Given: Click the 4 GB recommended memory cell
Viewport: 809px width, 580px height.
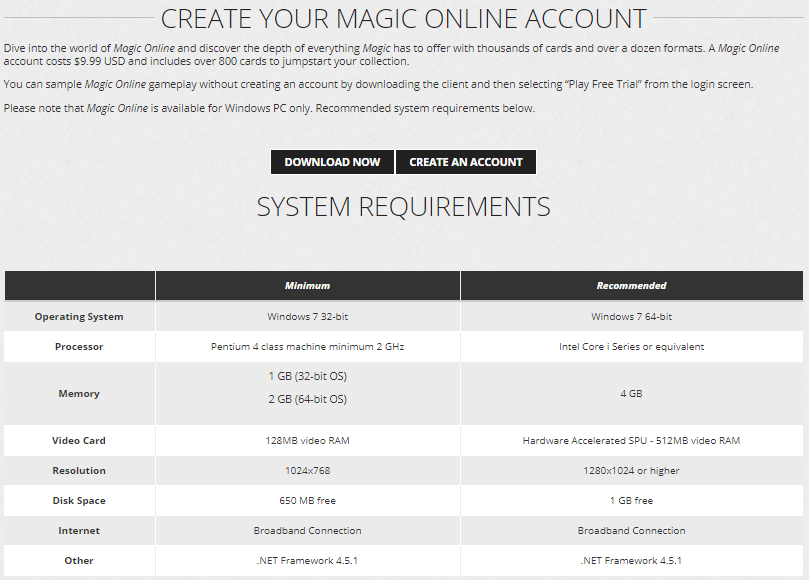Looking at the screenshot, I should [632, 393].
